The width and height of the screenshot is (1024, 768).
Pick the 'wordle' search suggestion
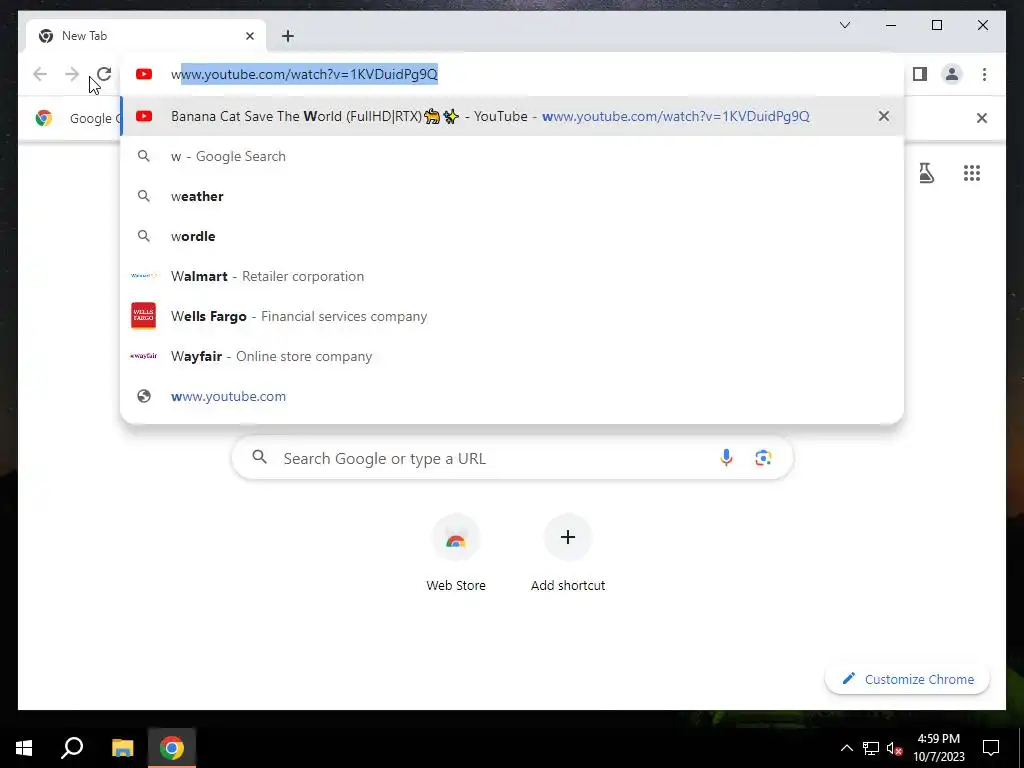pyautogui.click(x=512, y=236)
